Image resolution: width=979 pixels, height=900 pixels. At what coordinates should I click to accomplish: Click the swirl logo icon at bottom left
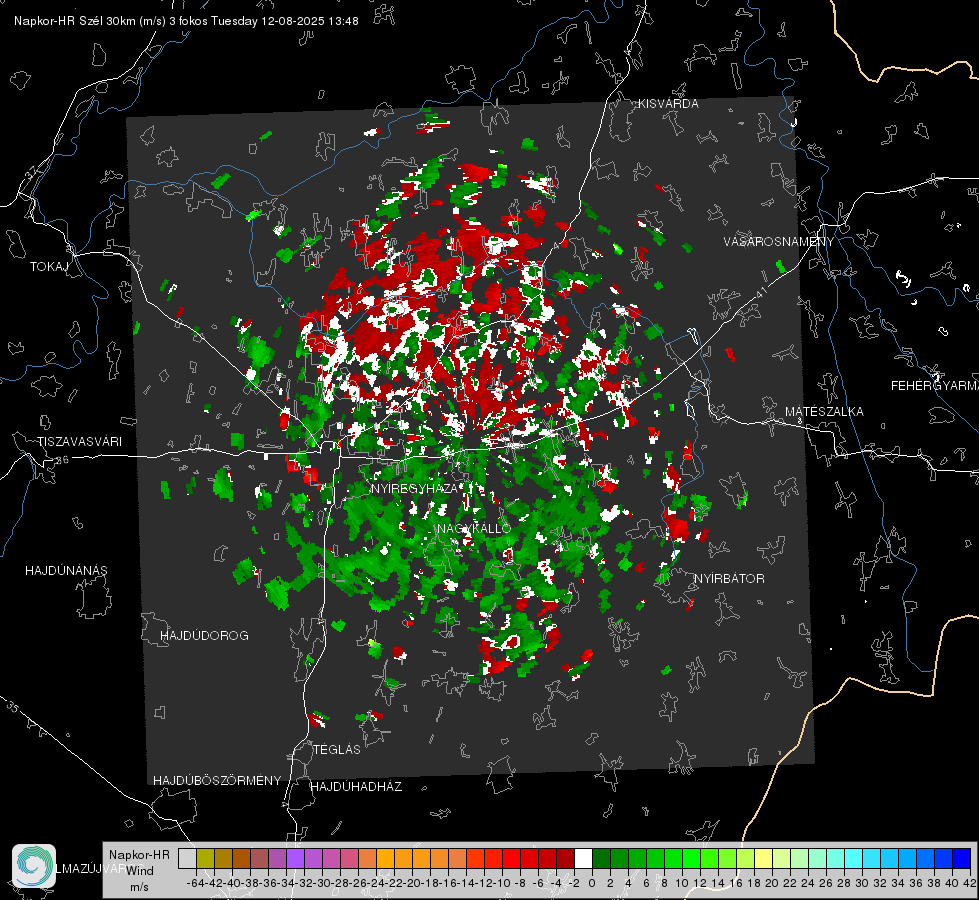click(x=34, y=866)
